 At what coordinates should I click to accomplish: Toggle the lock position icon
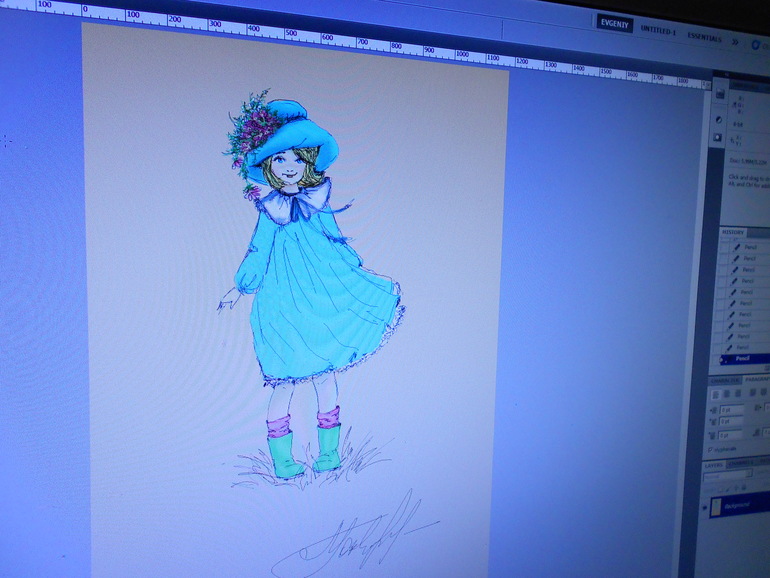click(736, 488)
